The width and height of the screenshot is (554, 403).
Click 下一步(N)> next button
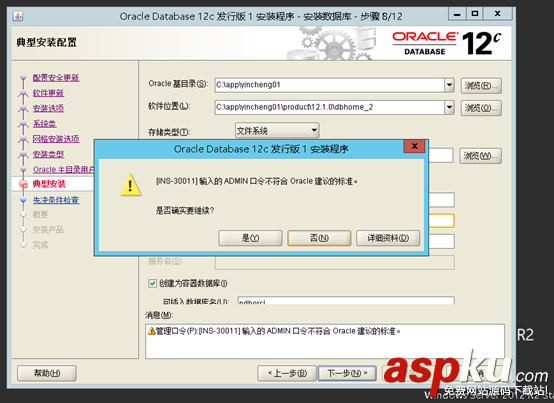pos(347,373)
